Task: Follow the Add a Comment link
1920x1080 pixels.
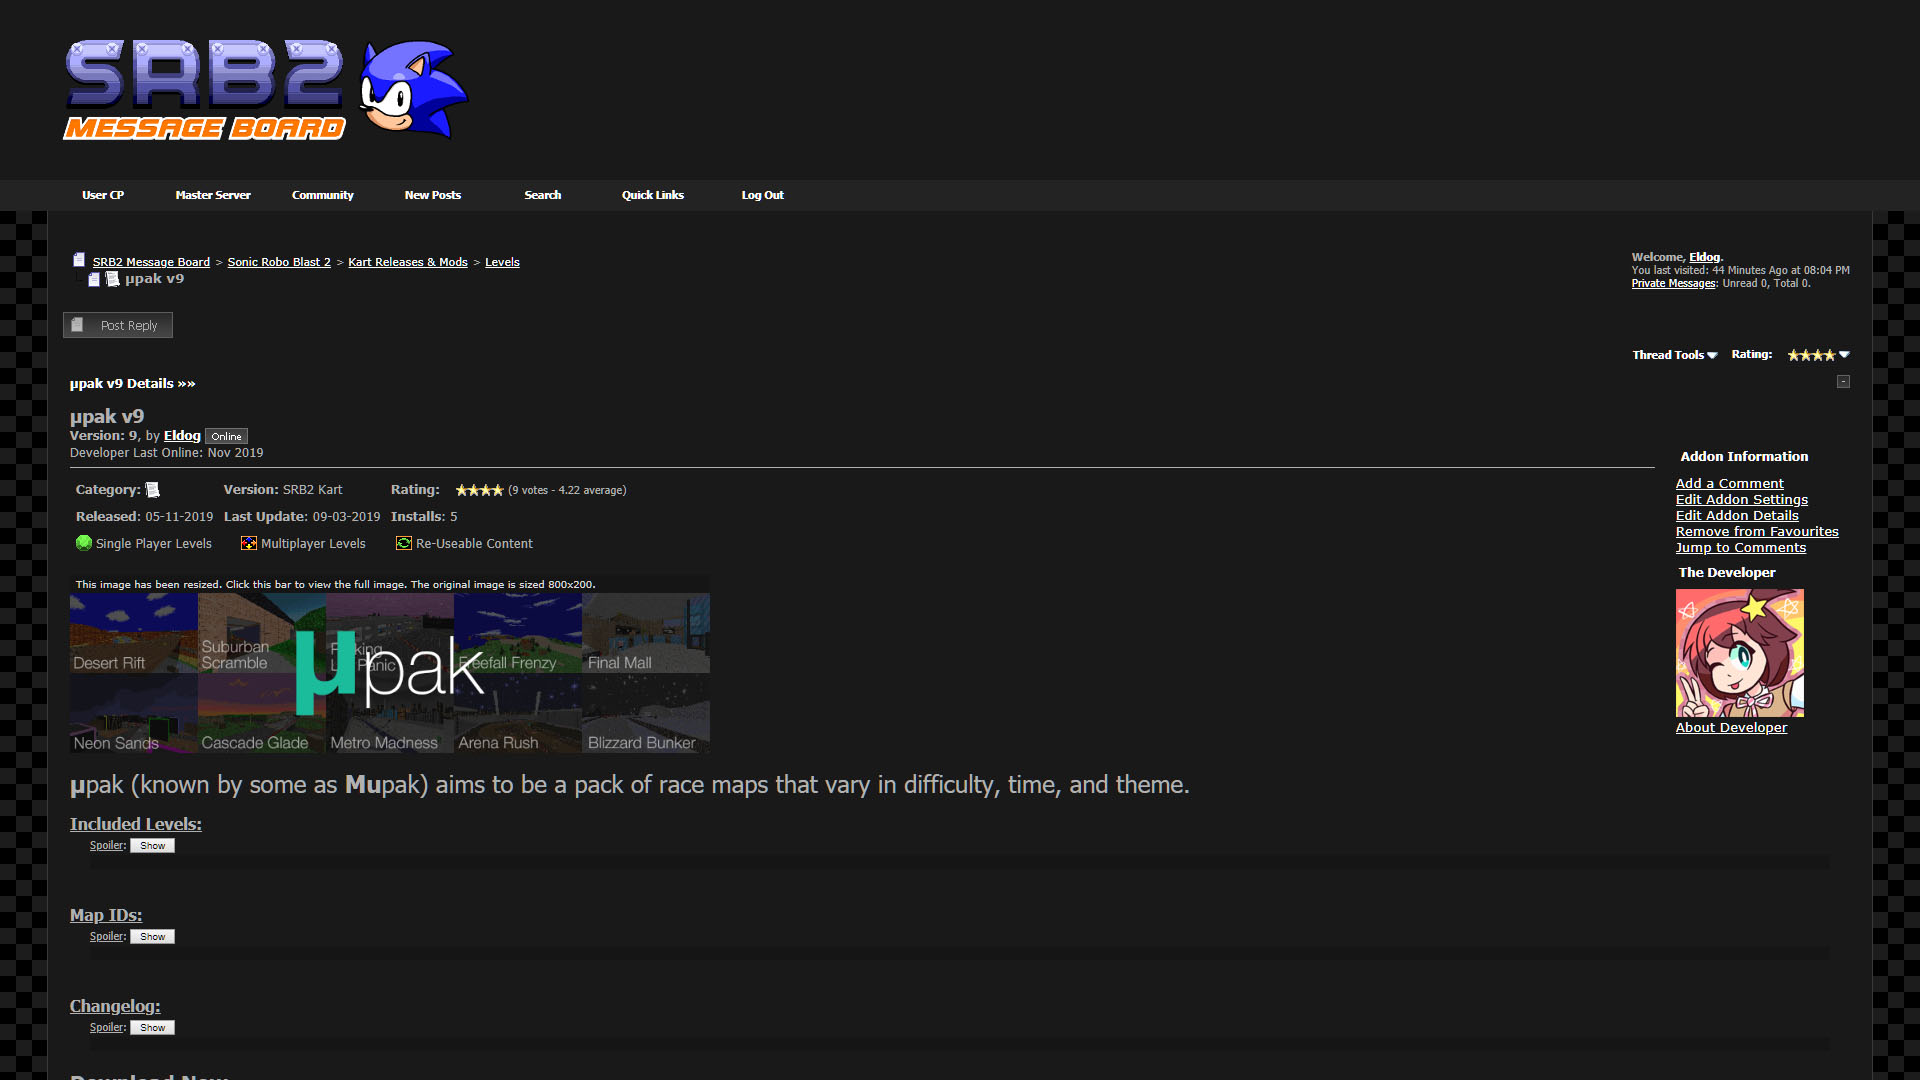Action: point(1729,483)
